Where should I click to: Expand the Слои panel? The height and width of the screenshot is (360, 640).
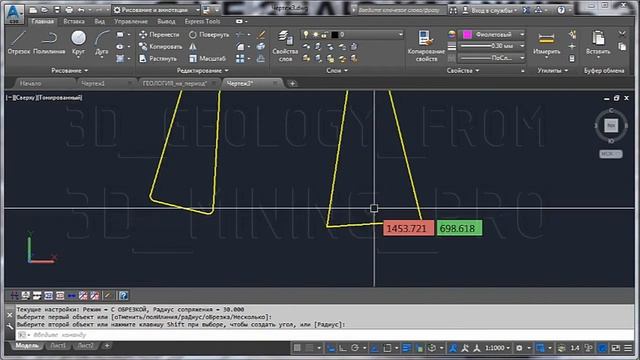[x=337, y=71]
